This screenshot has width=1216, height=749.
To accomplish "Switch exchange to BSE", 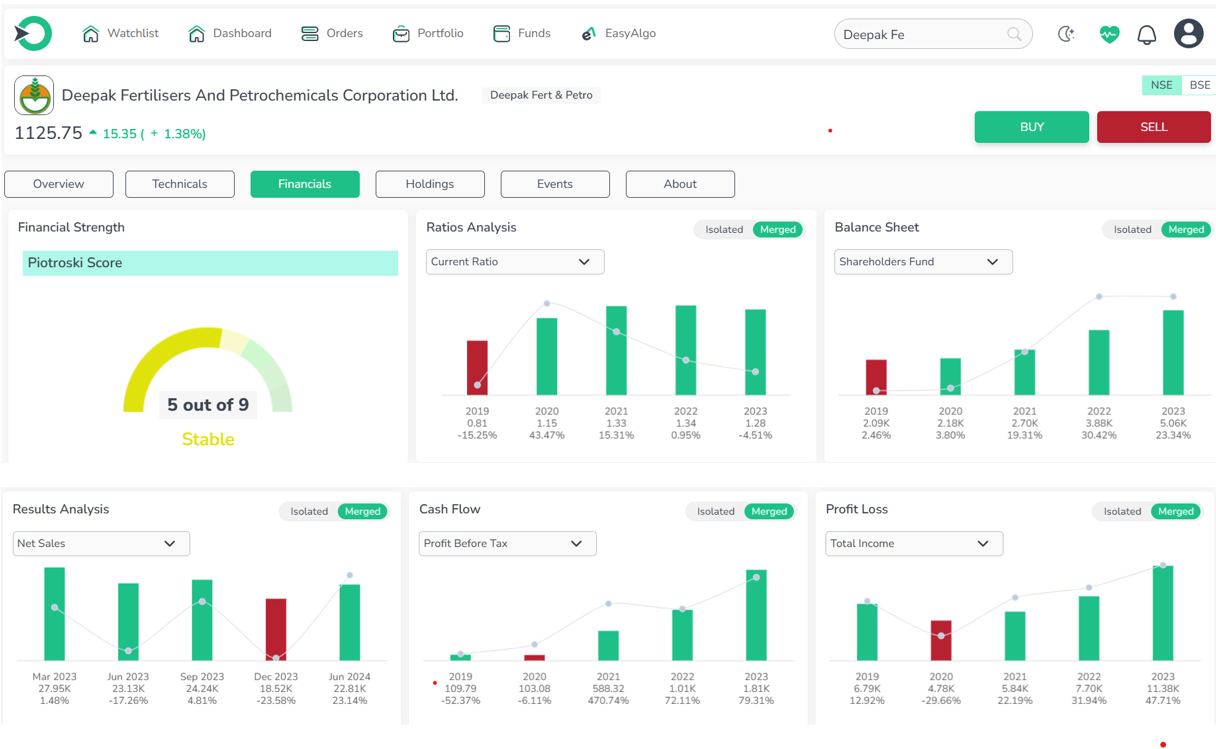I will pyautogui.click(x=1199, y=85).
